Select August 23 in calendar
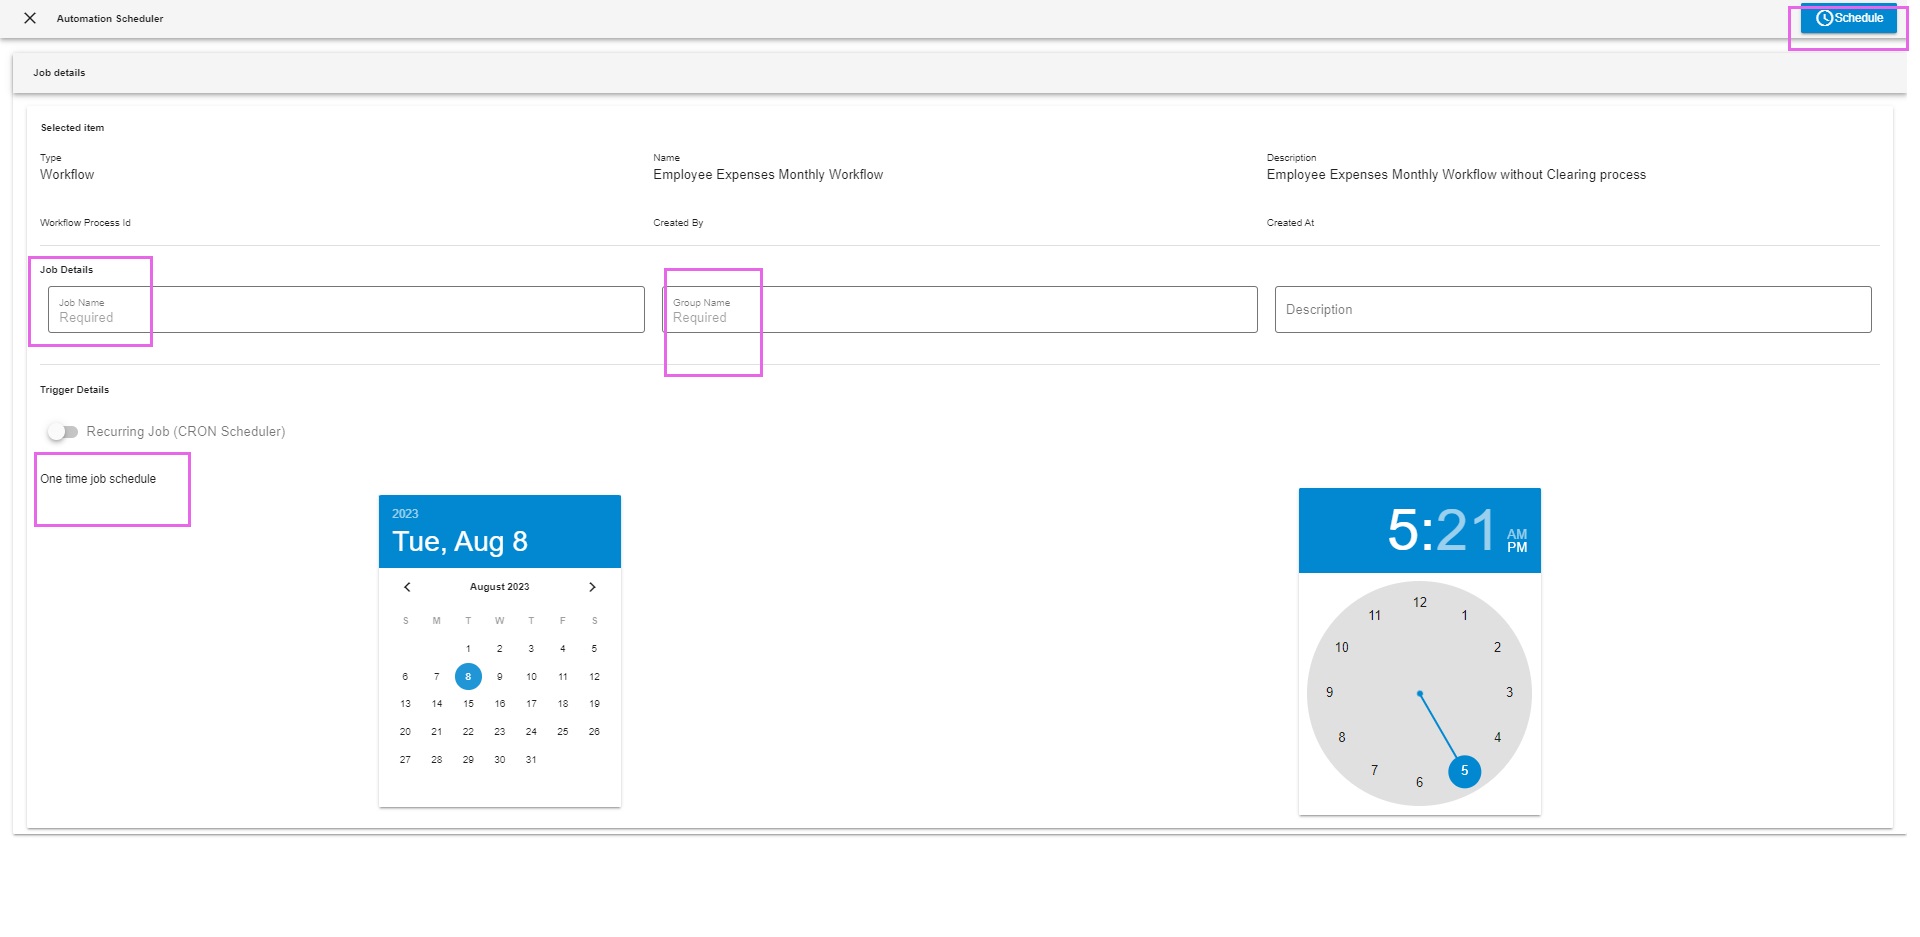Screen dimensions: 1920x937 pos(500,732)
